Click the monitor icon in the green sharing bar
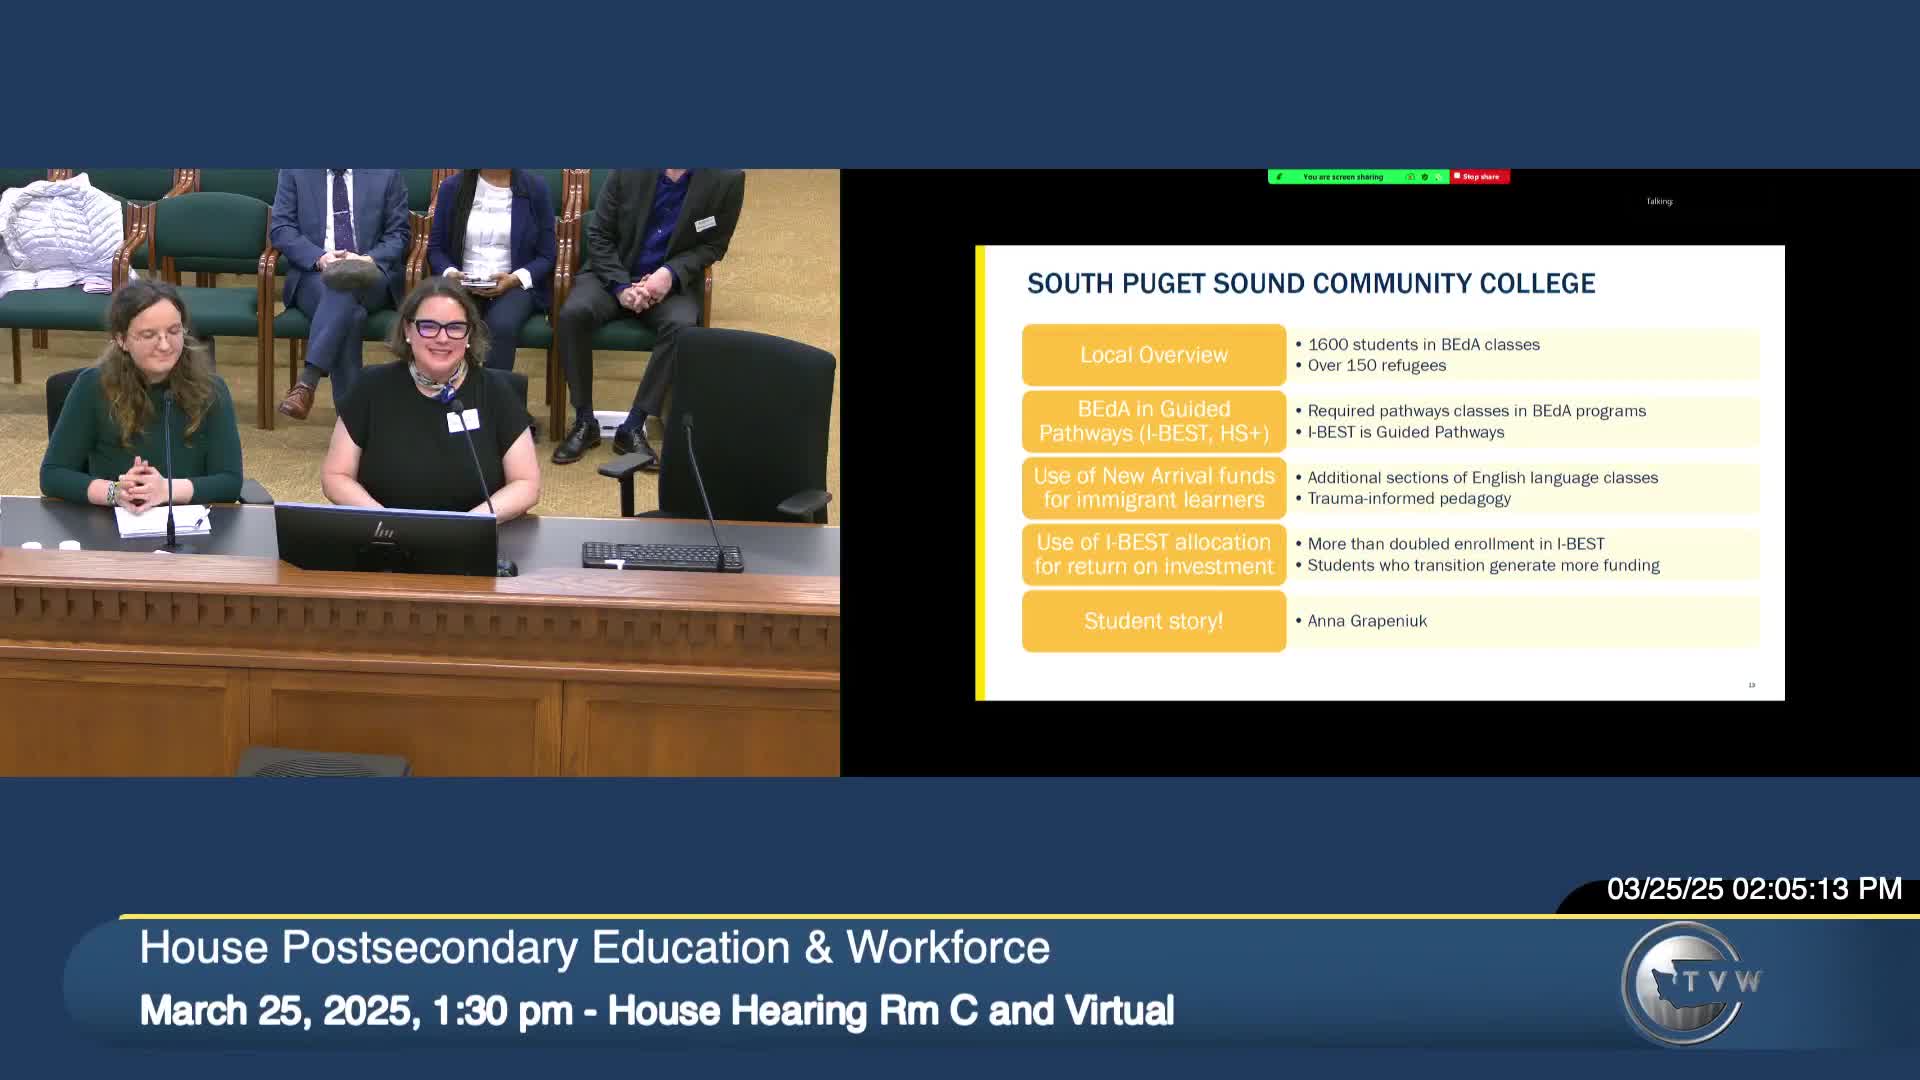The width and height of the screenshot is (1920, 1080). click(1410, 177)
